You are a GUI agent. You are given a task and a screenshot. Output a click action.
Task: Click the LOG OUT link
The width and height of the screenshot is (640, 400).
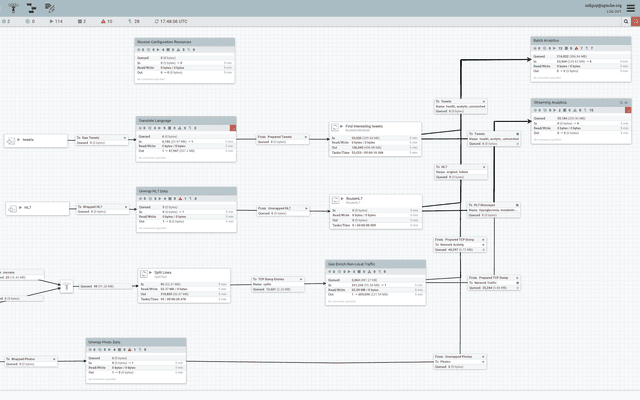(x=614, y=11)
